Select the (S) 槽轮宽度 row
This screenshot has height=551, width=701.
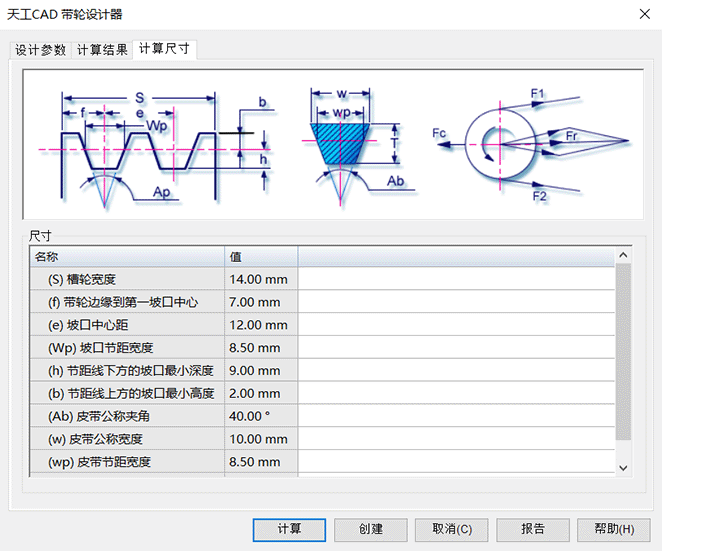pos(127,279)
